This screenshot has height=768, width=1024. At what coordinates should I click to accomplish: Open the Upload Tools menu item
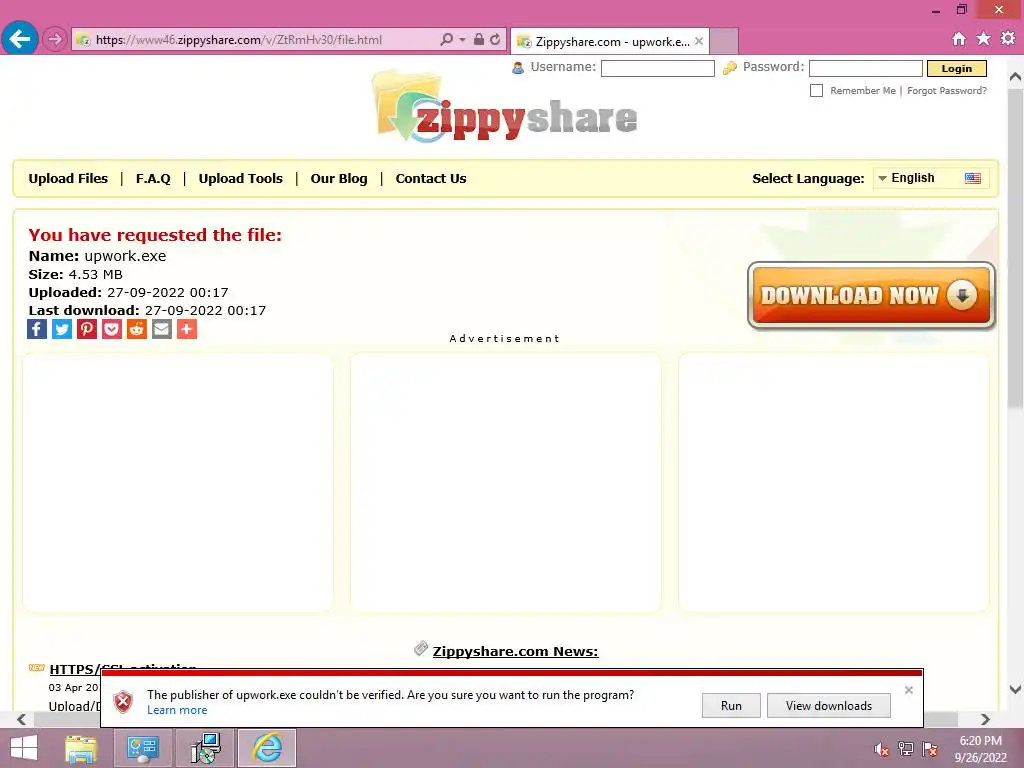click(240, 178)
